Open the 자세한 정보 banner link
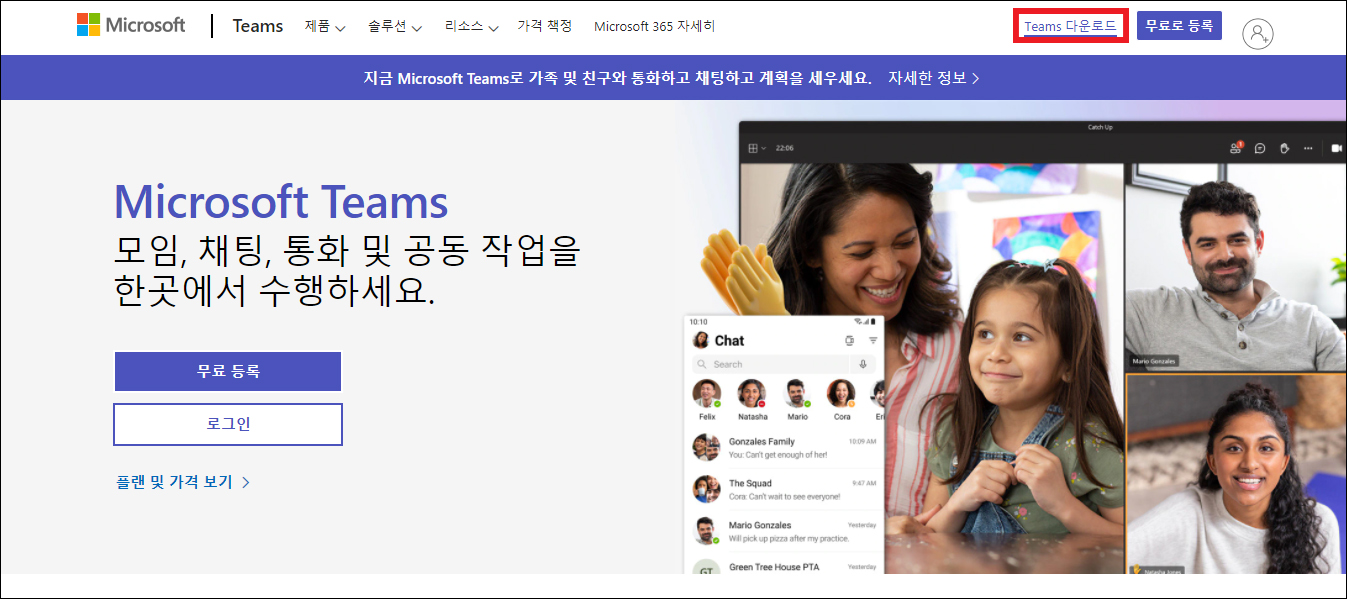 934,78
